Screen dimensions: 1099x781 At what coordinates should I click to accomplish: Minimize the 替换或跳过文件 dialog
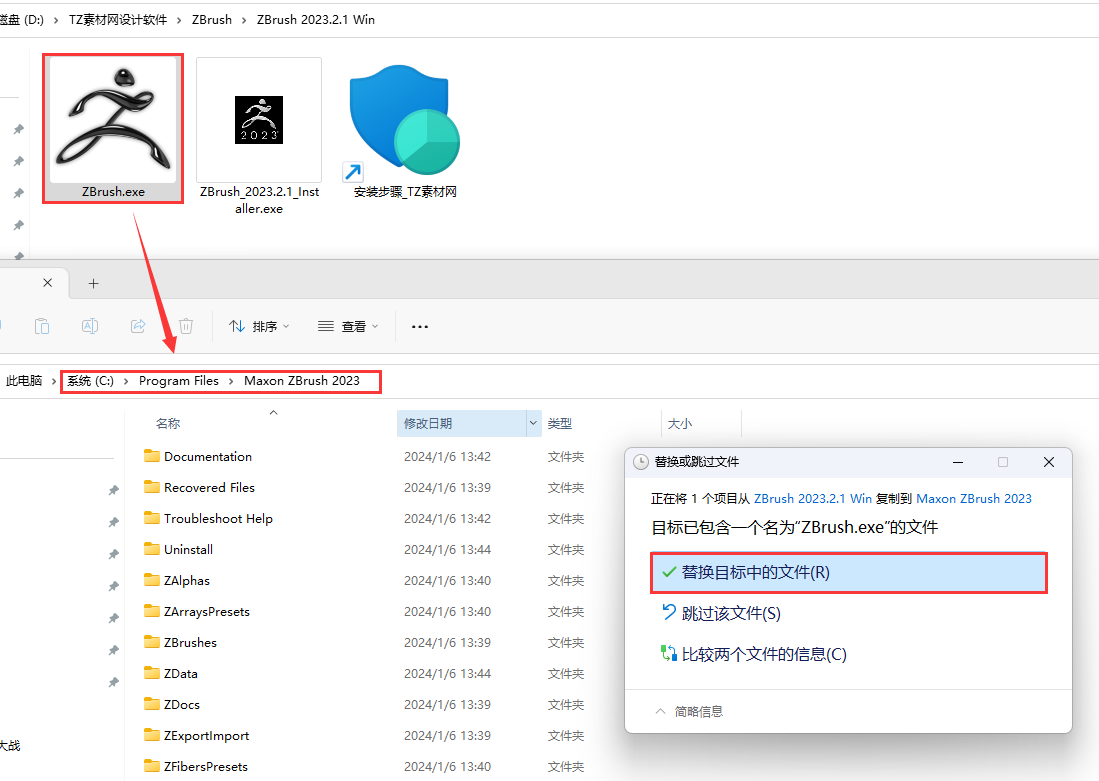958,462
